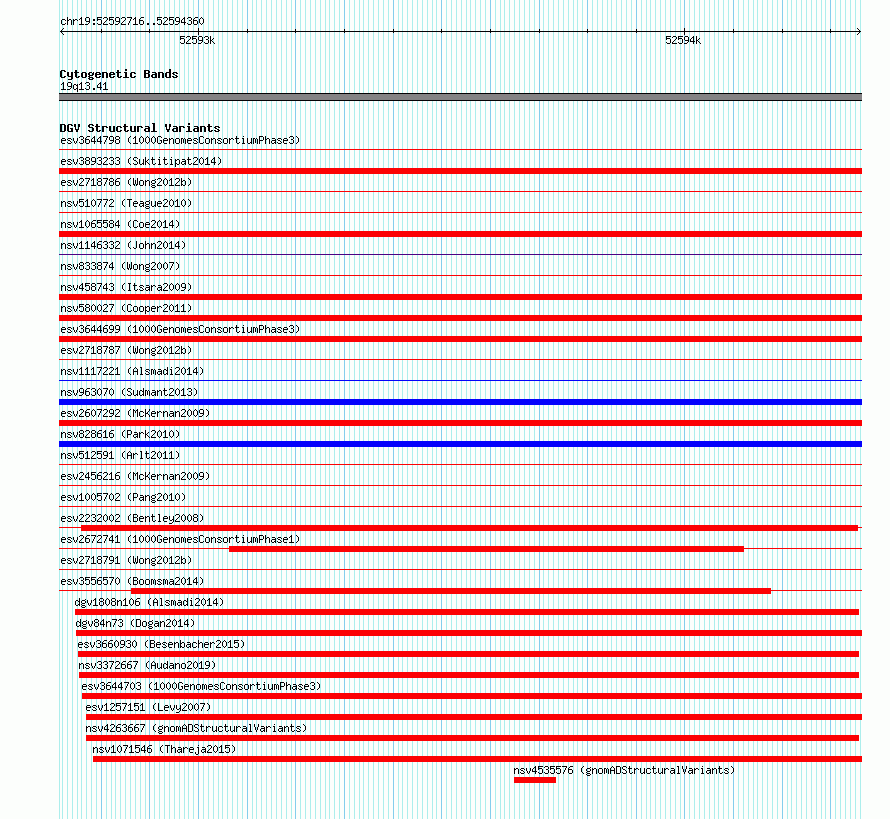The width and height of the screenshot is (890, 819).
Task: Select nsv1071546 (Thareja2015) variant
Action: click(164, 749)
